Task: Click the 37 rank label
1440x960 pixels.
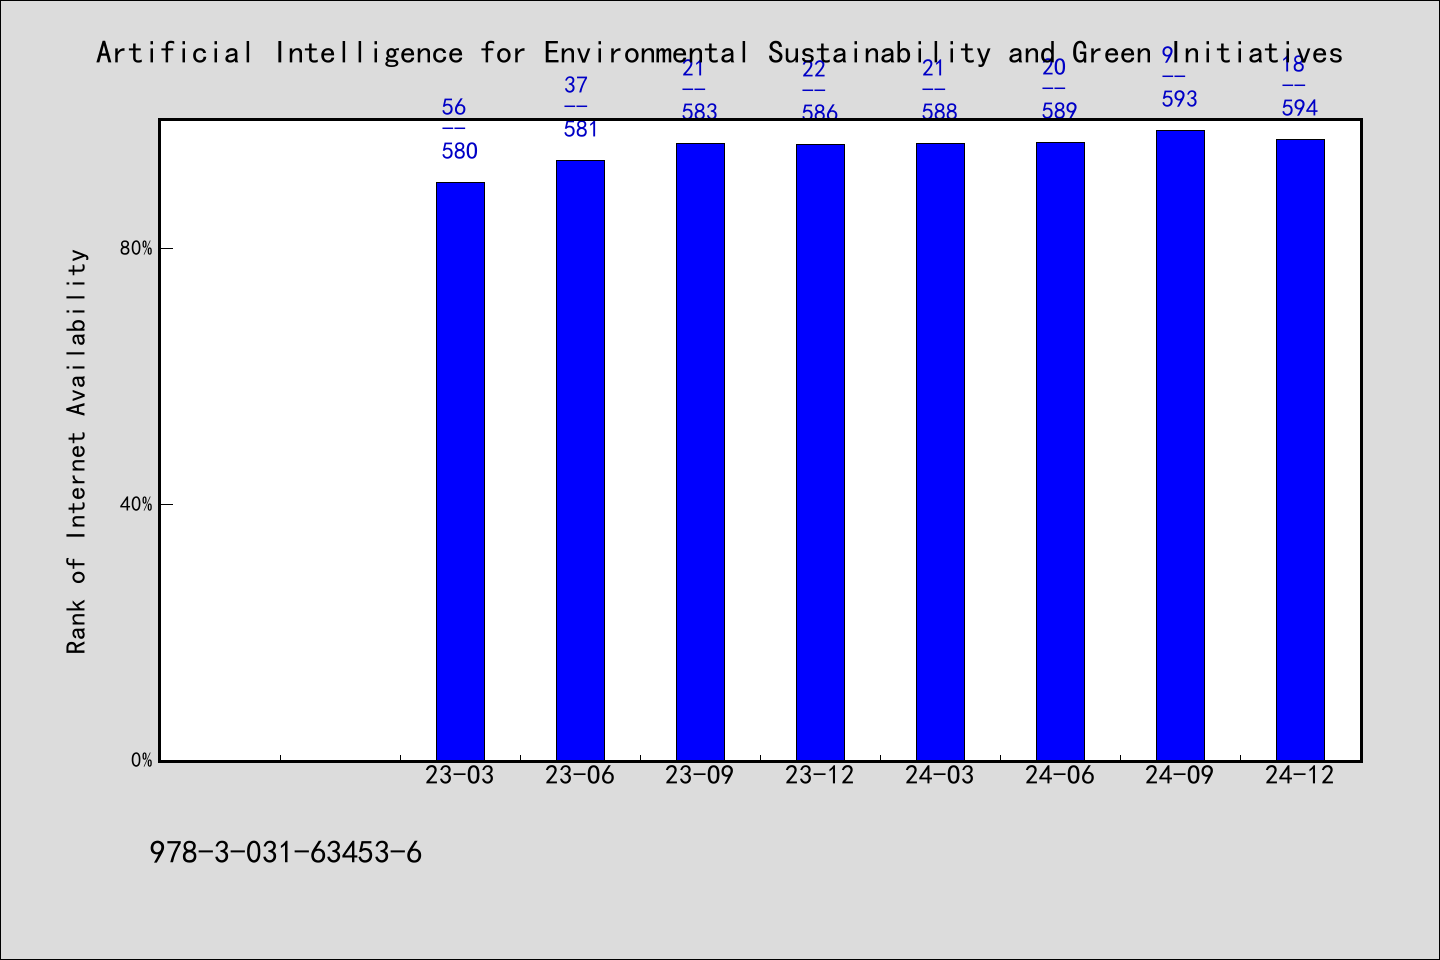Action: click(575, 85)
